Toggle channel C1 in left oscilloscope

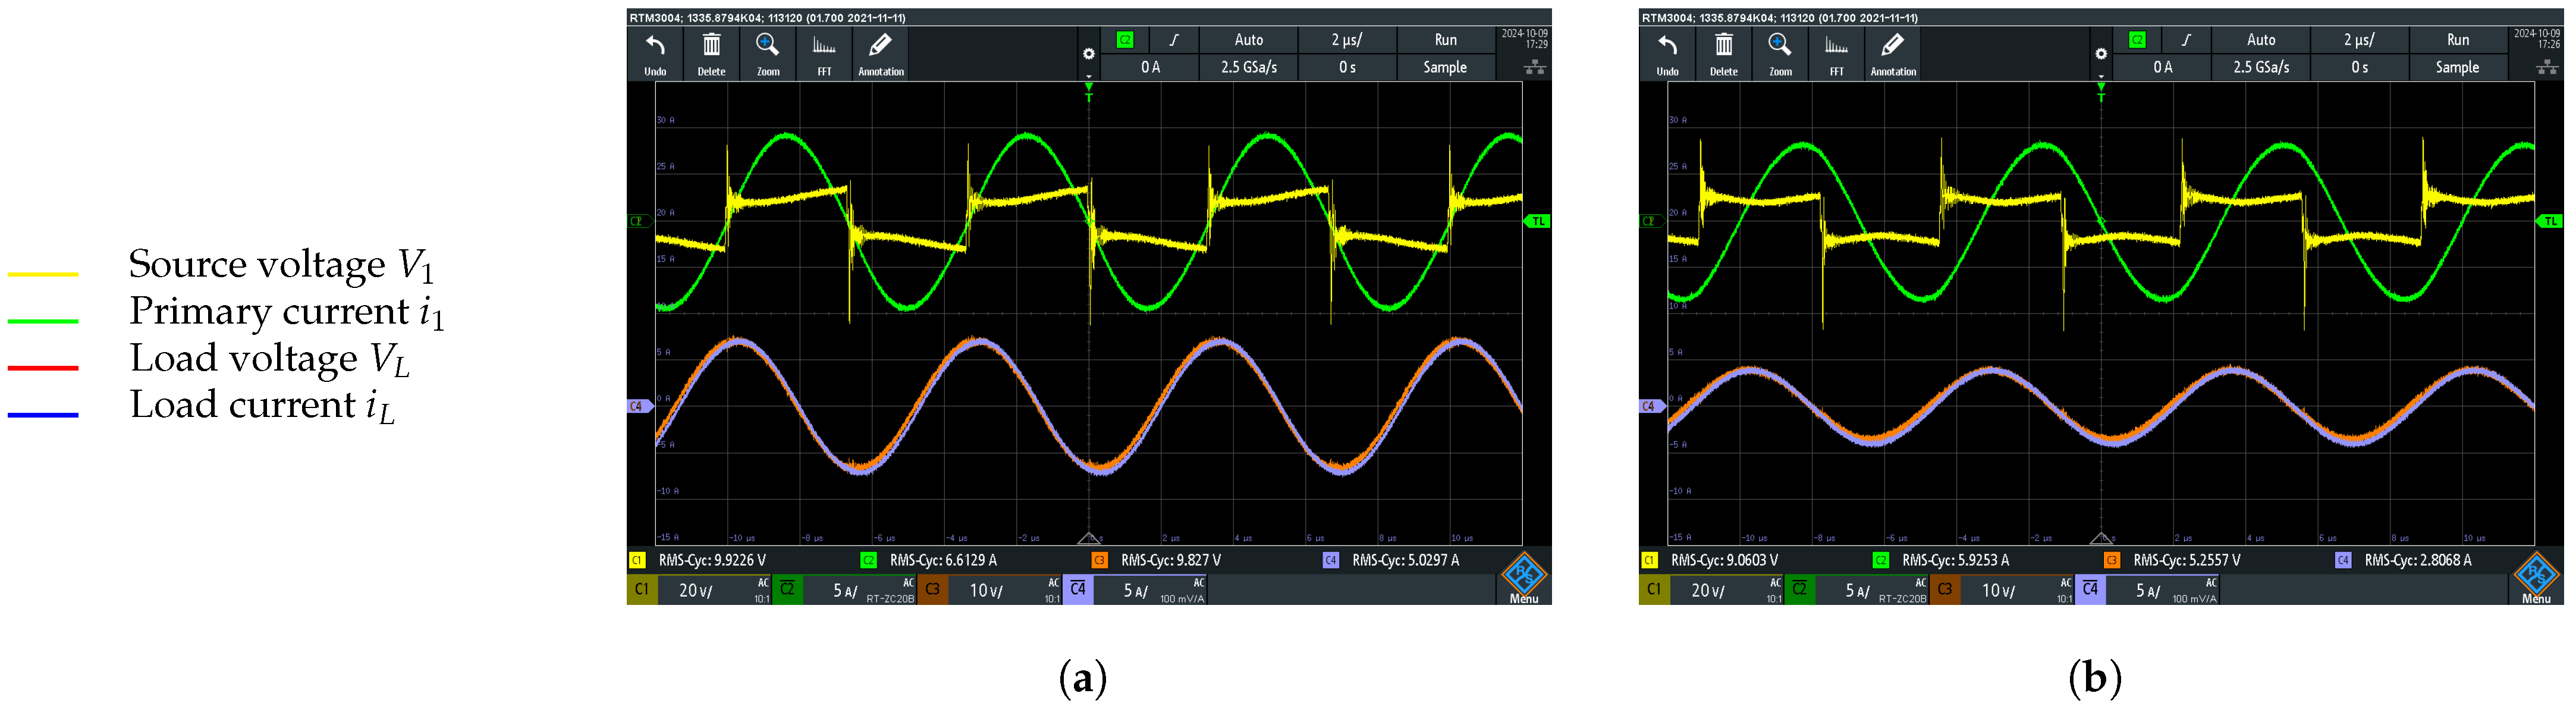[x=642, y=590]
